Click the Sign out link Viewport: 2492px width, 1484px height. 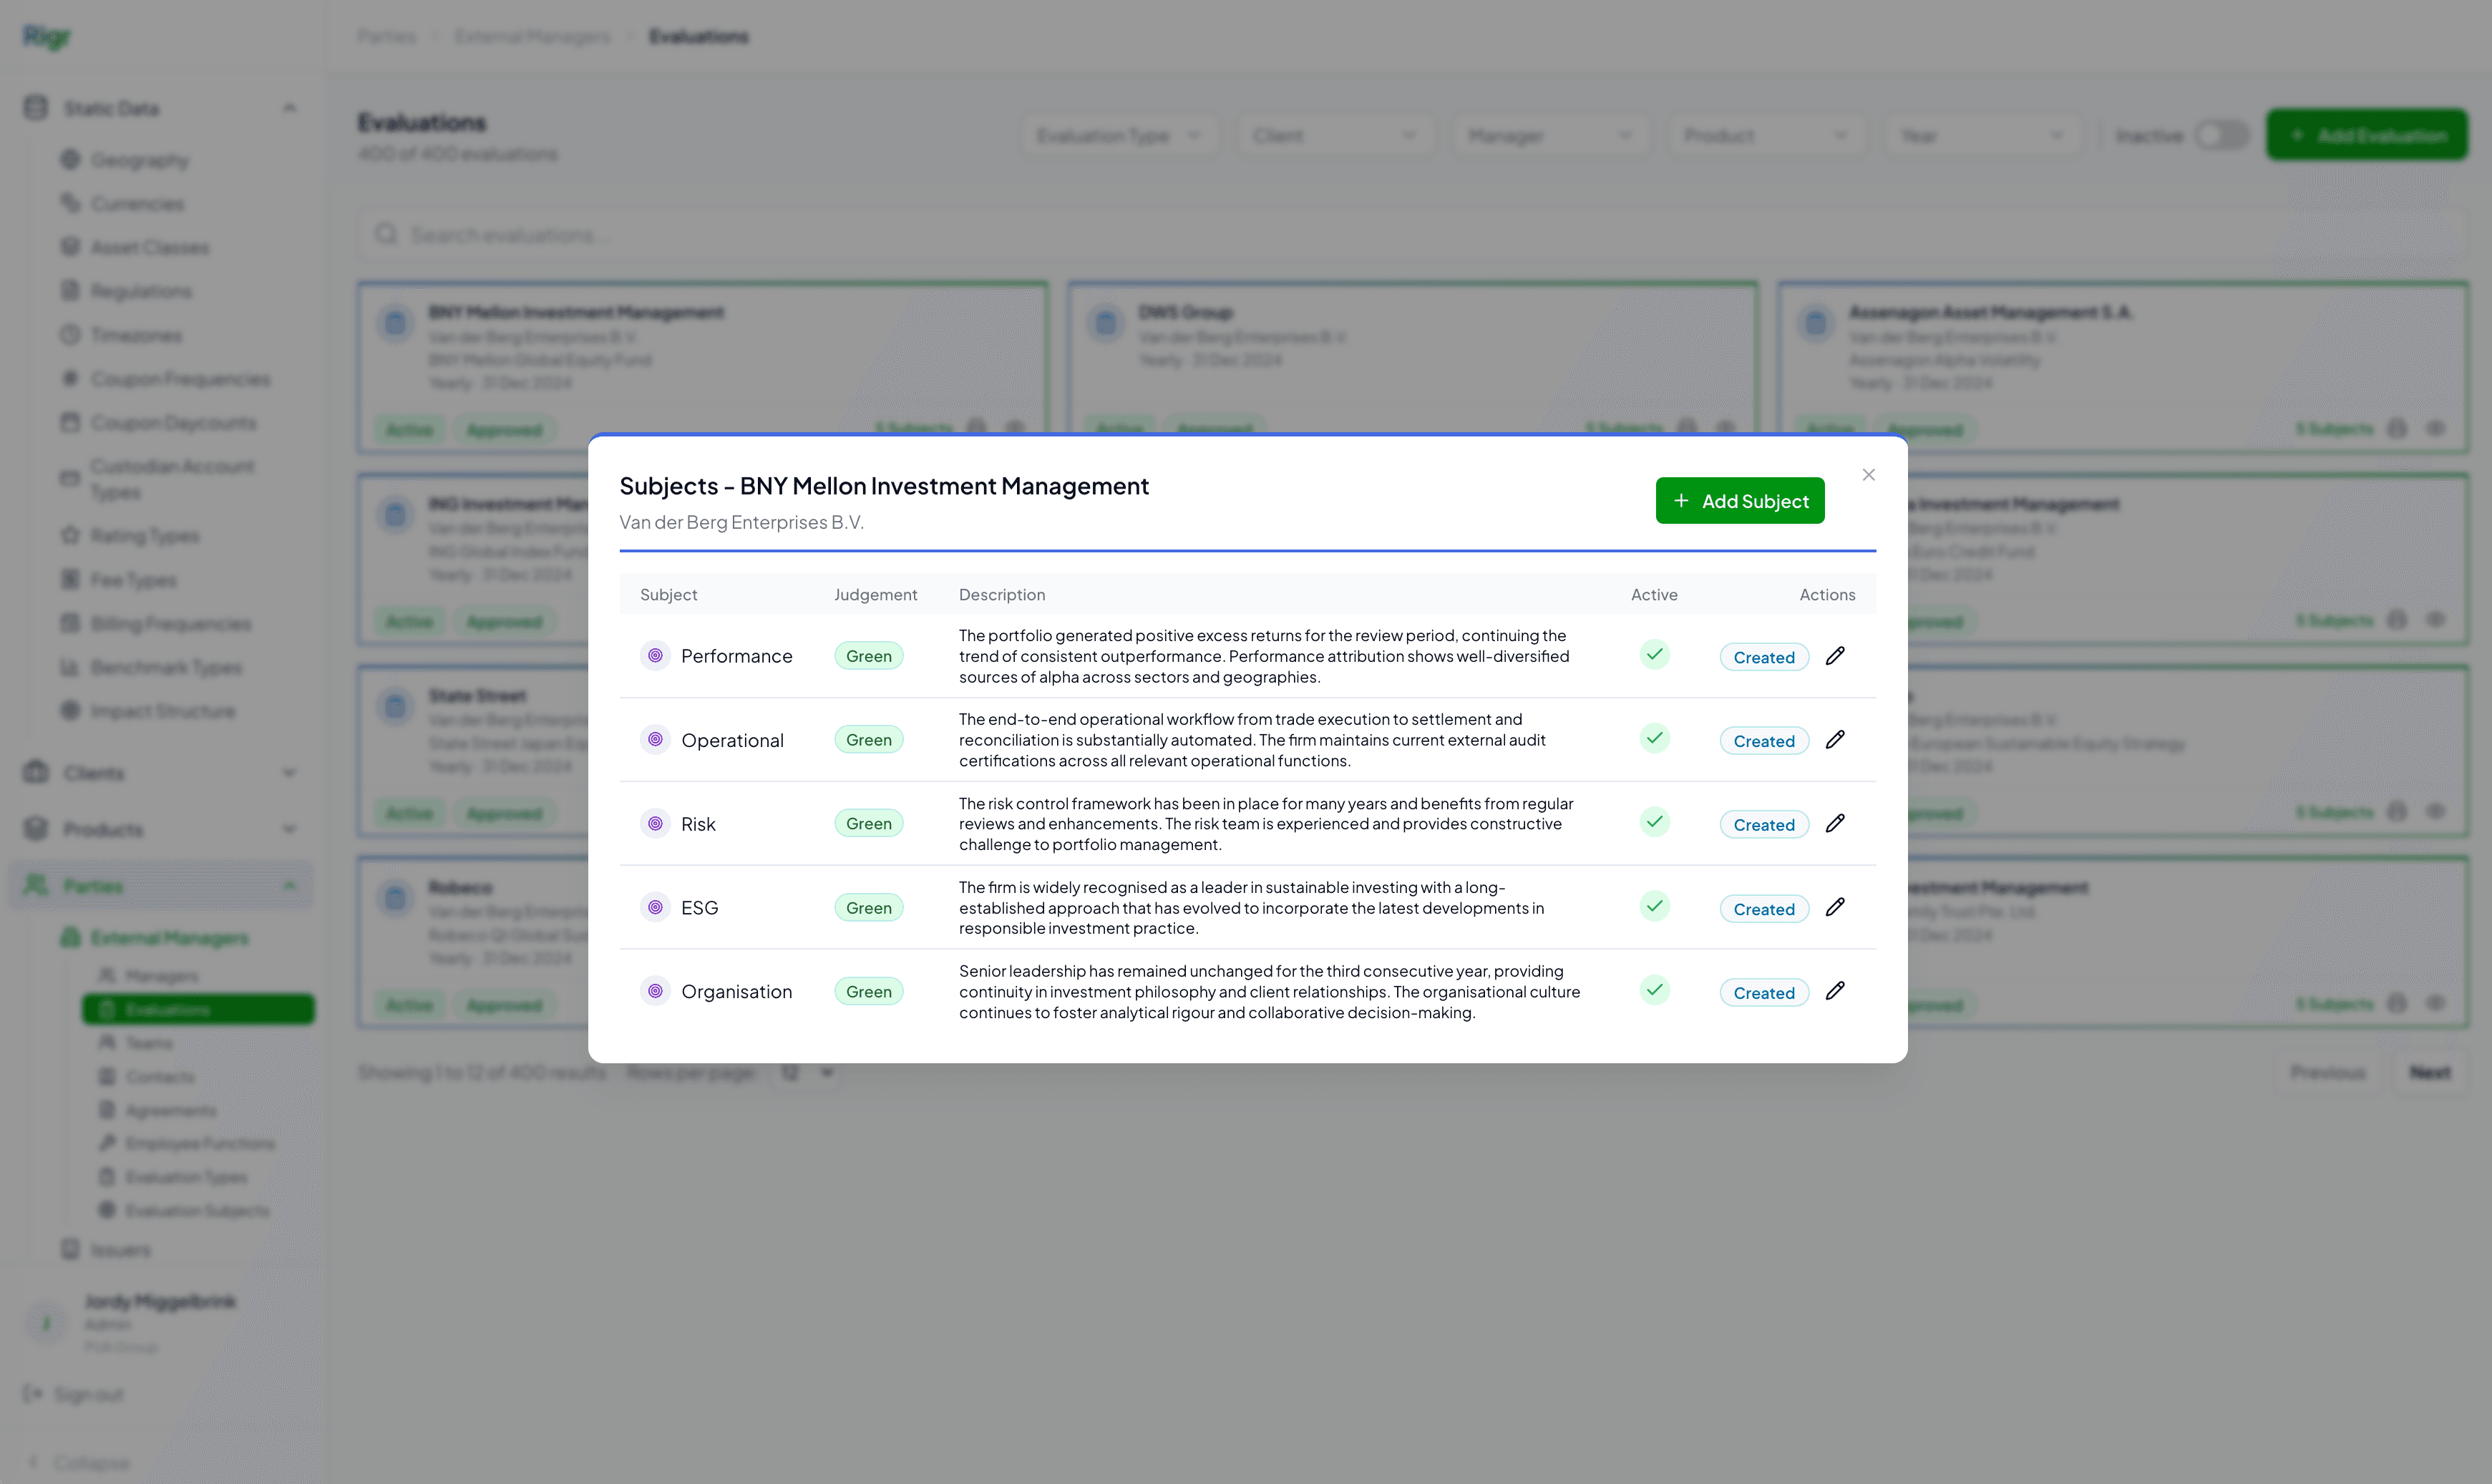pos(74,1395)
